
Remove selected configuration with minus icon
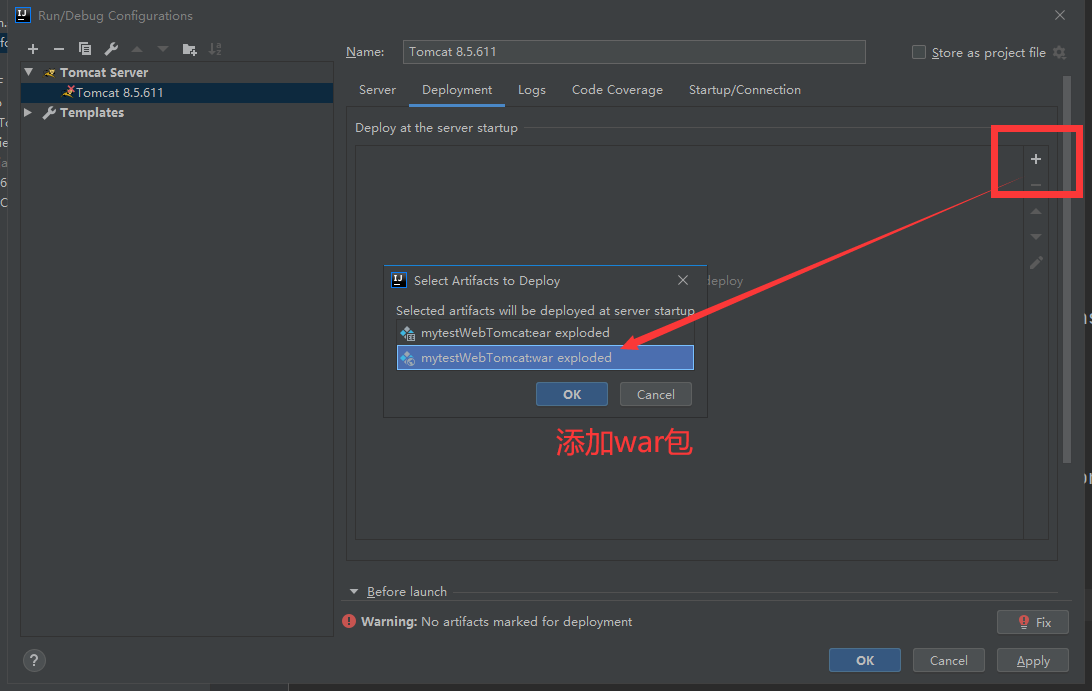tap(58, 49)
